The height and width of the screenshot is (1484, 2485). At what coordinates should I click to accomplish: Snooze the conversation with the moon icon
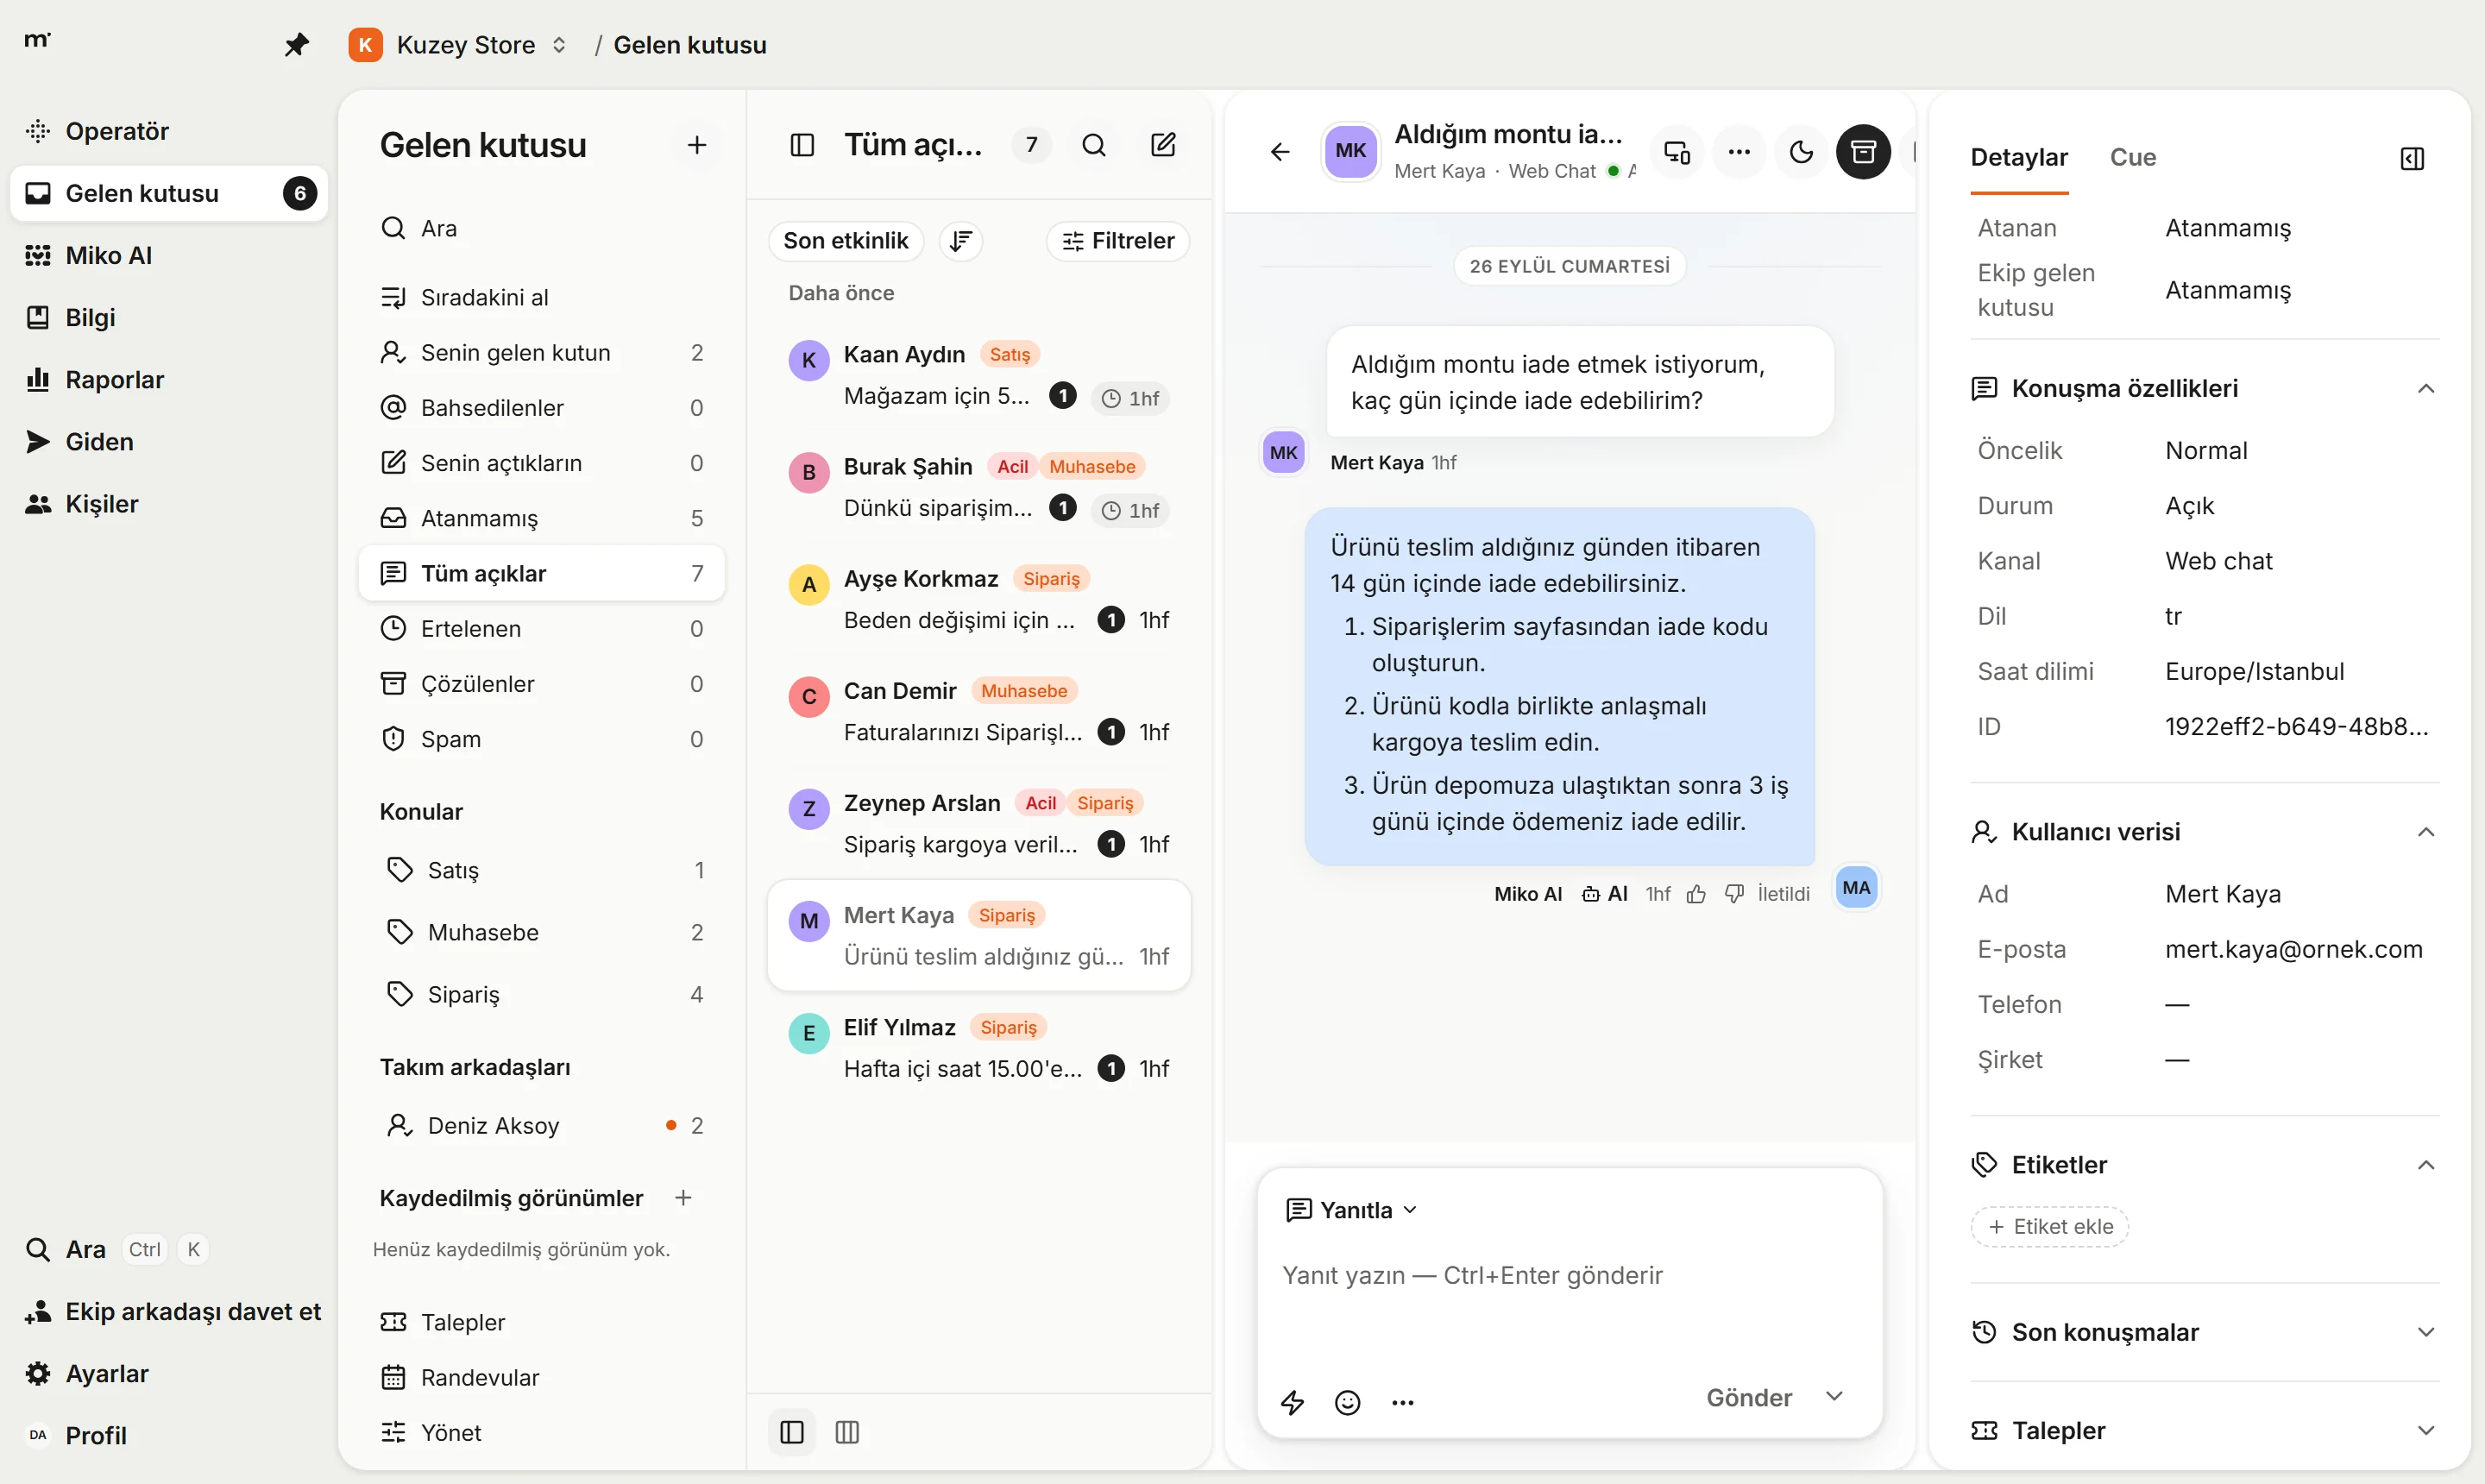coord(1801,152)
